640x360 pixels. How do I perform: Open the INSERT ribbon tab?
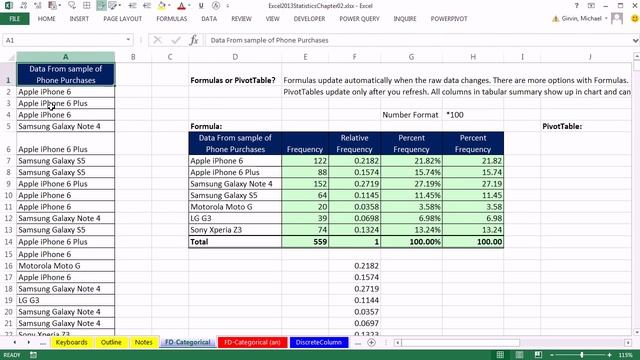(79, 19)
